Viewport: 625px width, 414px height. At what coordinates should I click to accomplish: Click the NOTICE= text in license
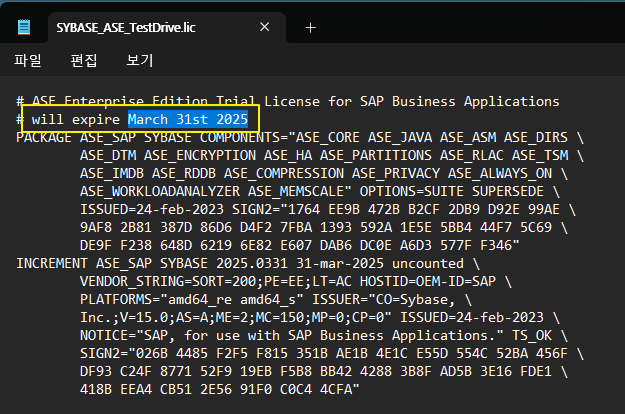point(112,335)
